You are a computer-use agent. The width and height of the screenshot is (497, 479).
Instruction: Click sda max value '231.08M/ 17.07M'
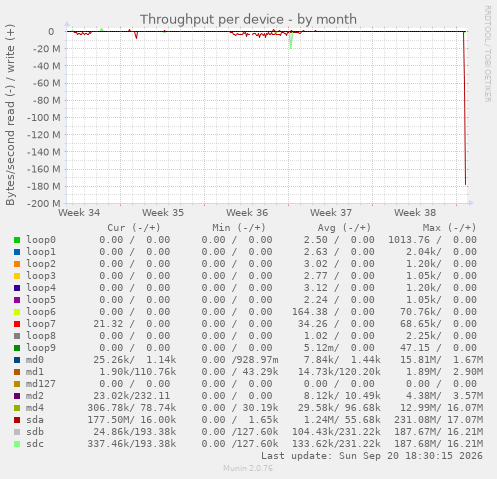(439, 420)
